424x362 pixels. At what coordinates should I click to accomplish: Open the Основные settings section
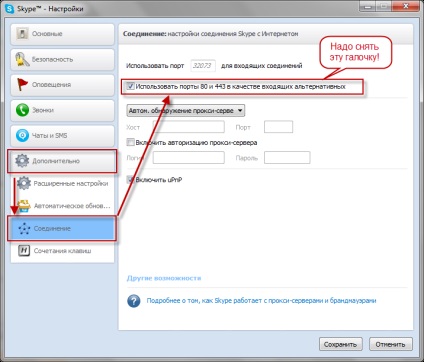[x=62, y=34]
